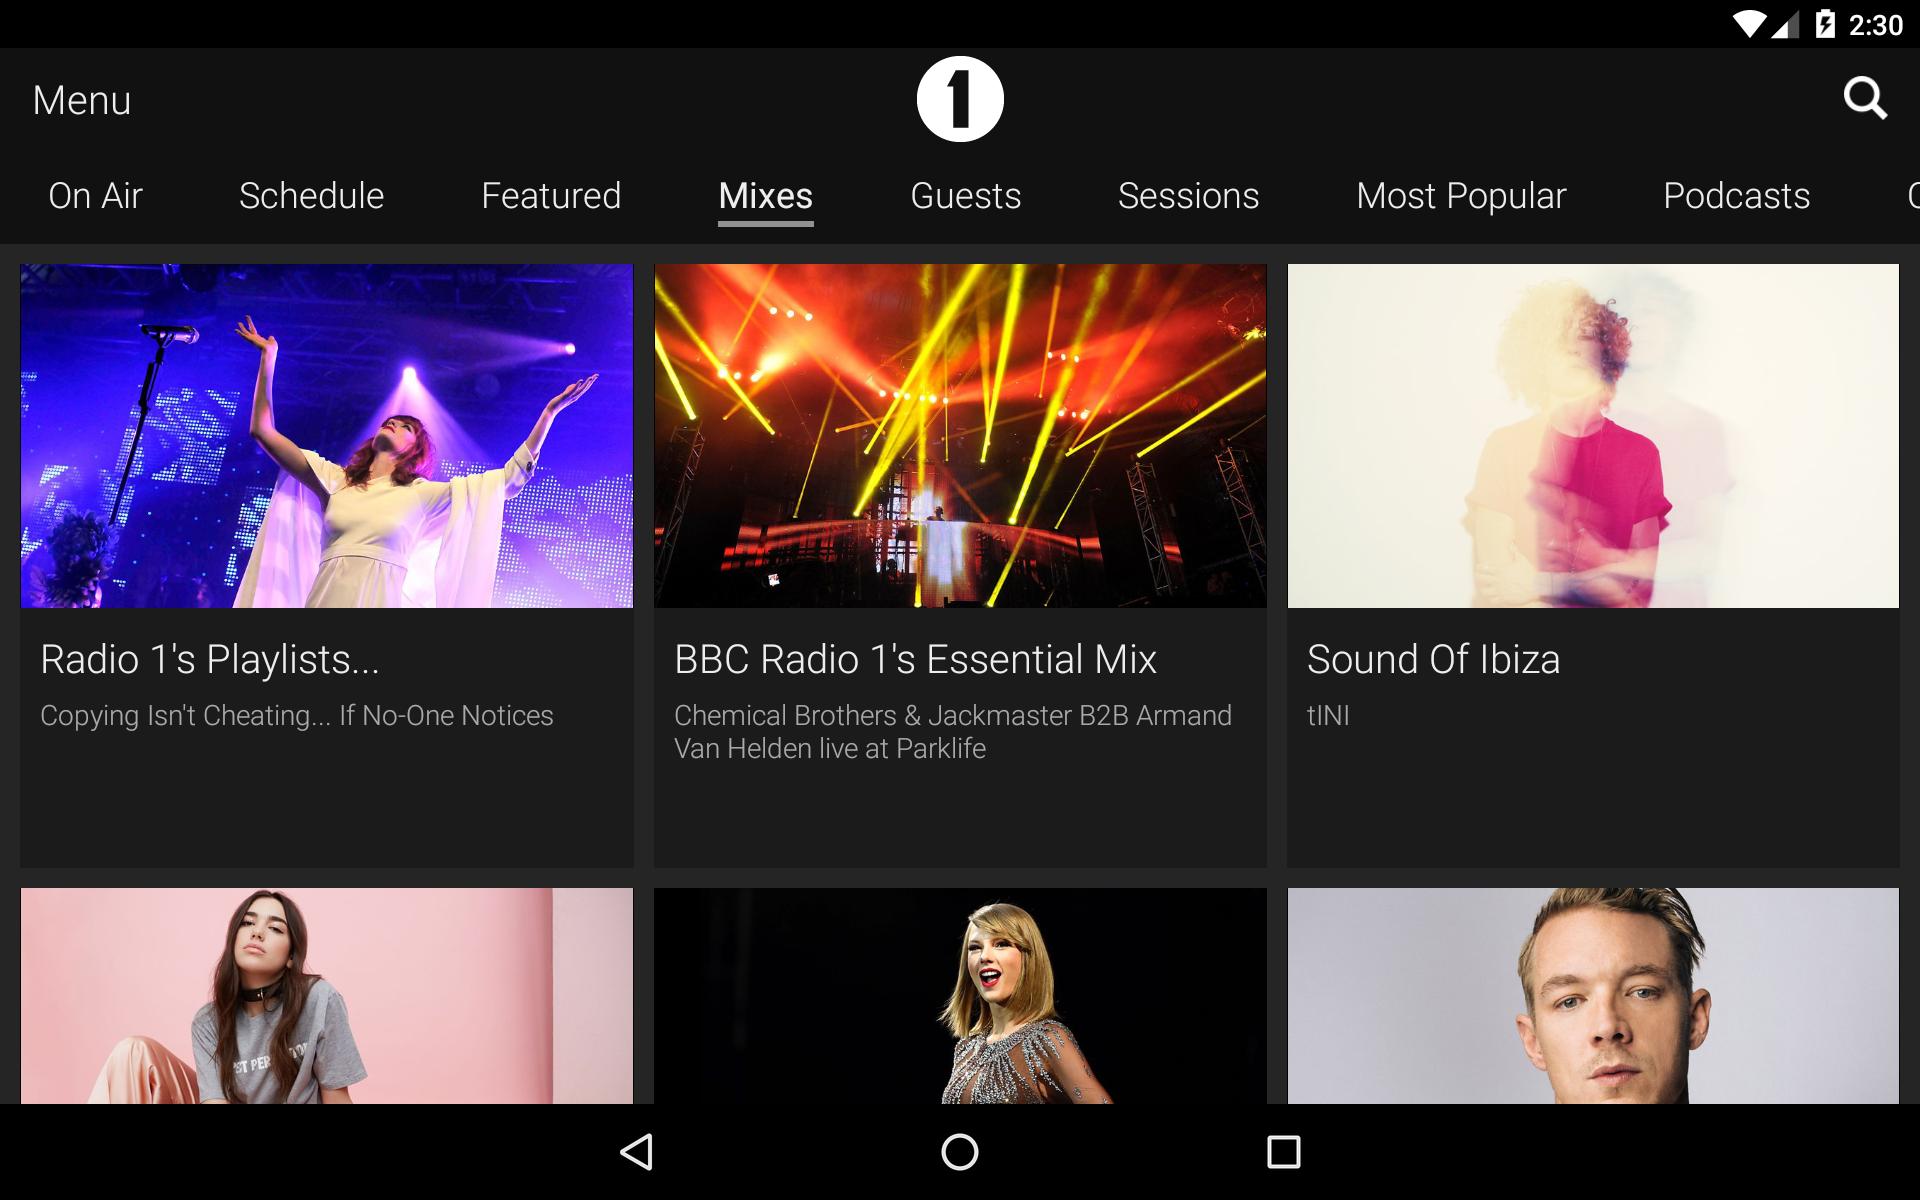Open the pink background woman thumbnail

tap(327, 996)
